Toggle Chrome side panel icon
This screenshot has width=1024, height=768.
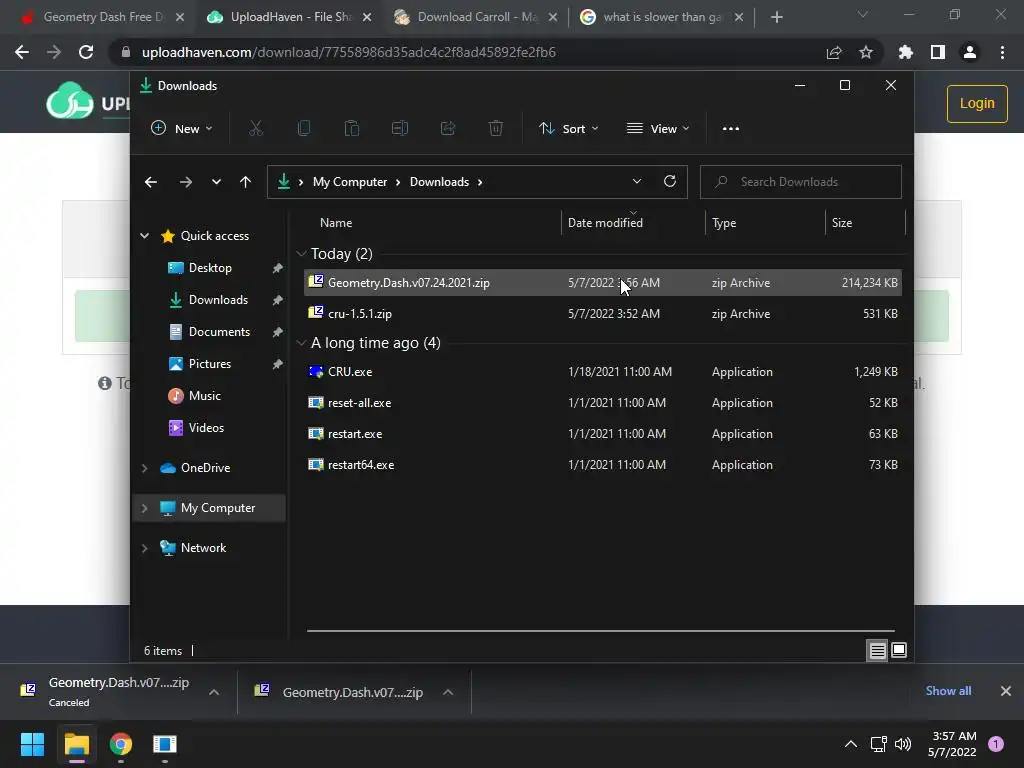(x=938, y=52)
